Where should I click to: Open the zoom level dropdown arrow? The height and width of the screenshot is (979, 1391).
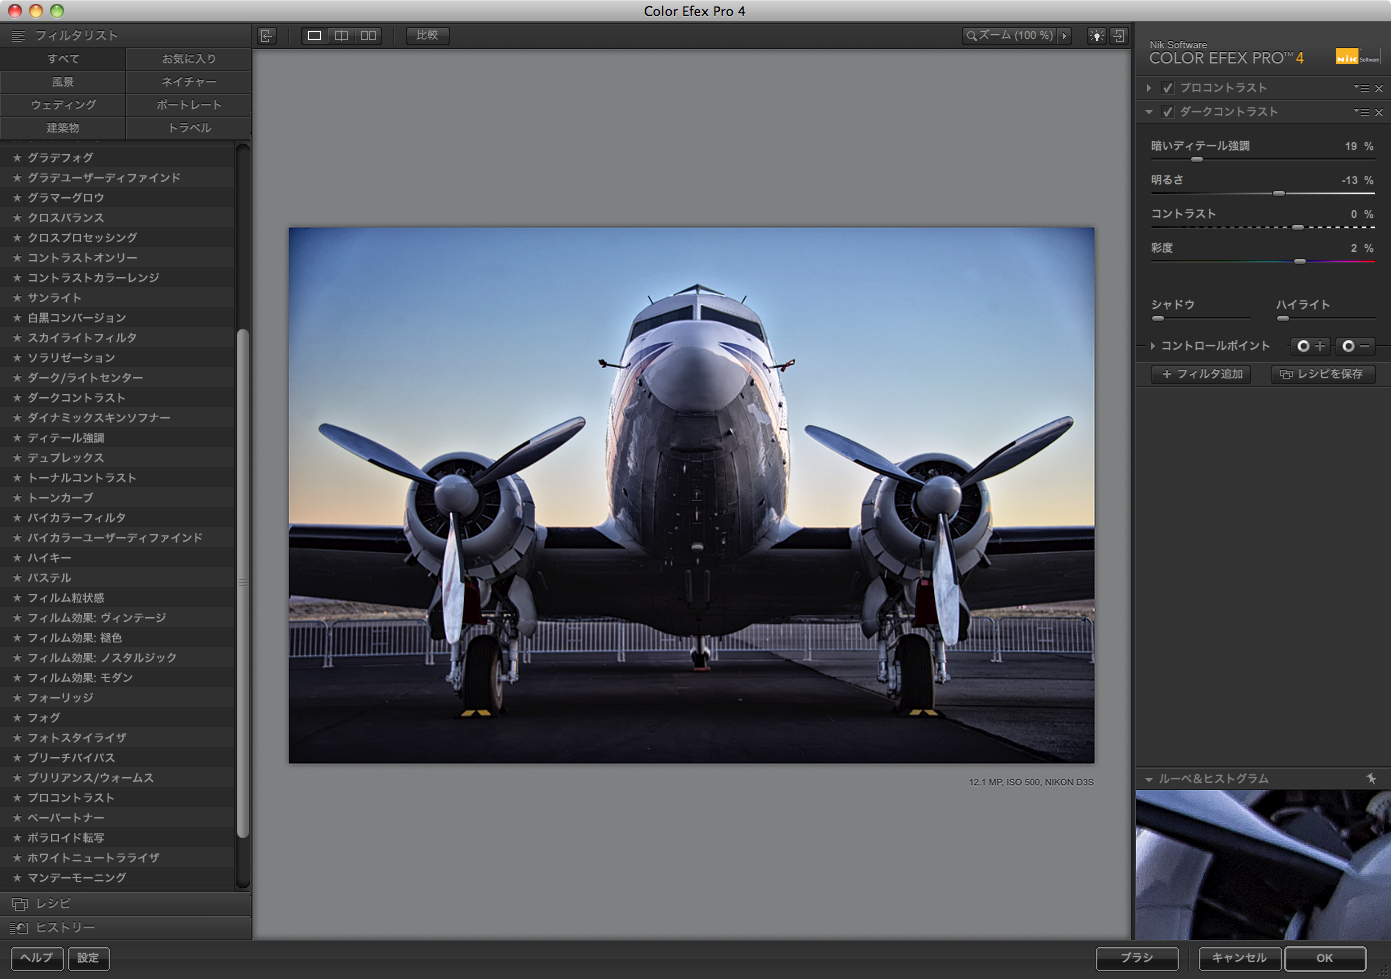pyautogui.click(x=1066, y=35)
